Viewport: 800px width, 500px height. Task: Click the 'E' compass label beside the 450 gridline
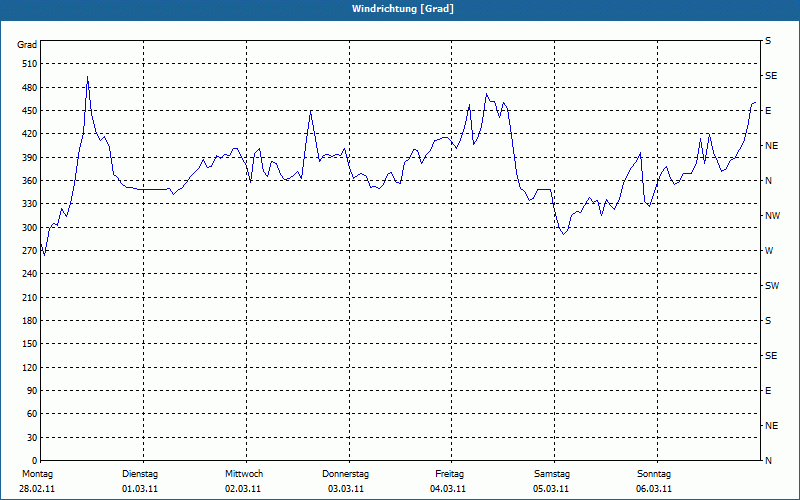[x=768, y=111]
